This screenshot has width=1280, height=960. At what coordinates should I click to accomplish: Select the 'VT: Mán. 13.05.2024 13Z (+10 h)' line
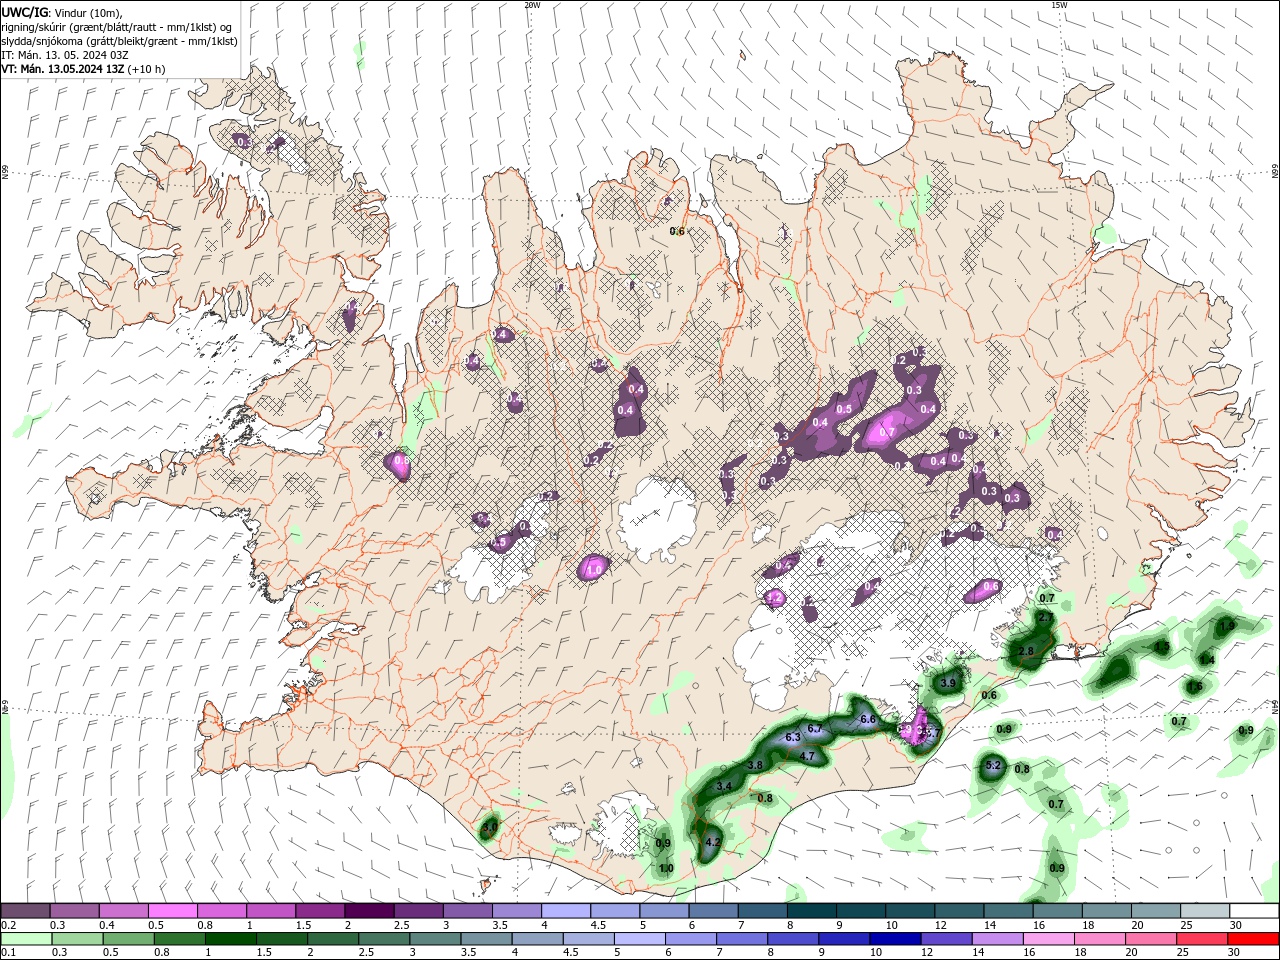(x=83, y=69)
